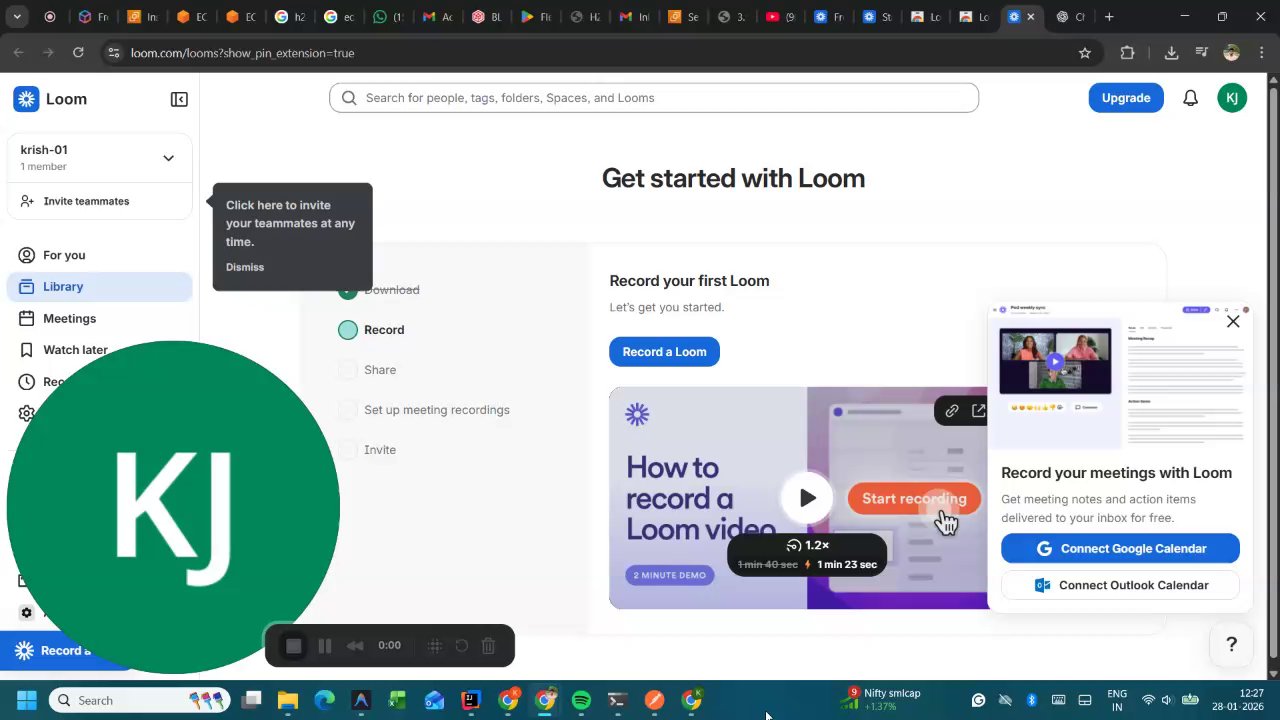Open Spotify from the taskbar
The height and width of the screenshot is (720, 1280).
[x=581, y=700]
